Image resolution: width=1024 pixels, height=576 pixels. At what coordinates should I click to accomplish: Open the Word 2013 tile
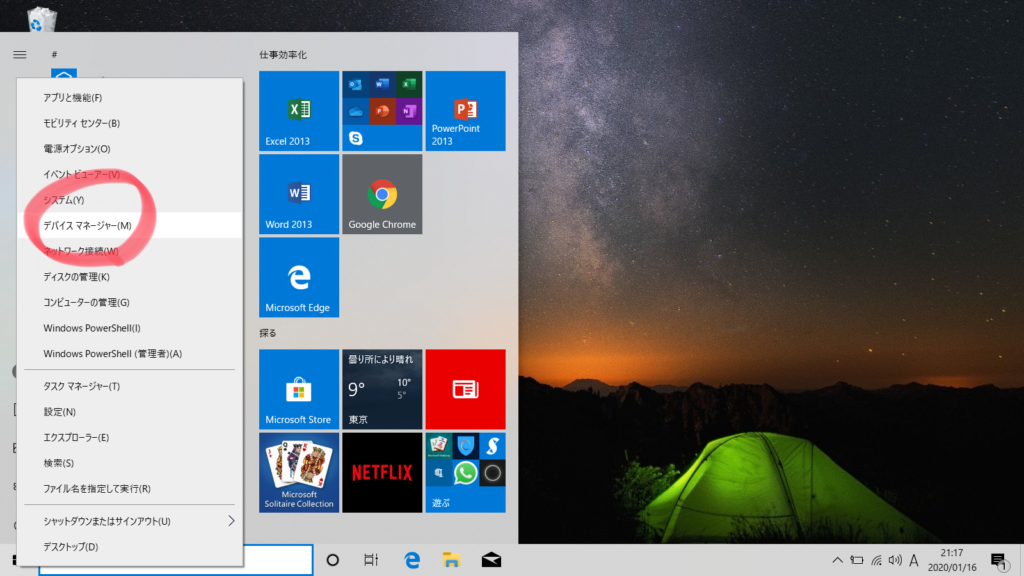[x=298, y=194]
